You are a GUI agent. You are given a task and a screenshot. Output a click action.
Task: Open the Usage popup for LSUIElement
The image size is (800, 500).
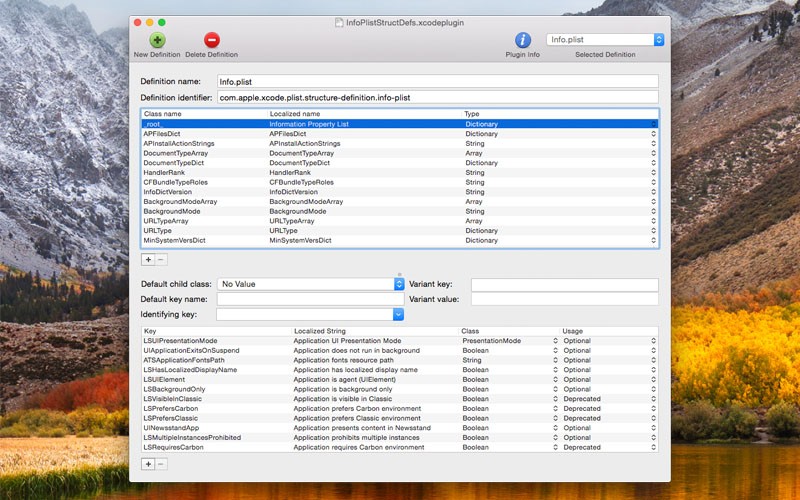click(x=653, y=380)
